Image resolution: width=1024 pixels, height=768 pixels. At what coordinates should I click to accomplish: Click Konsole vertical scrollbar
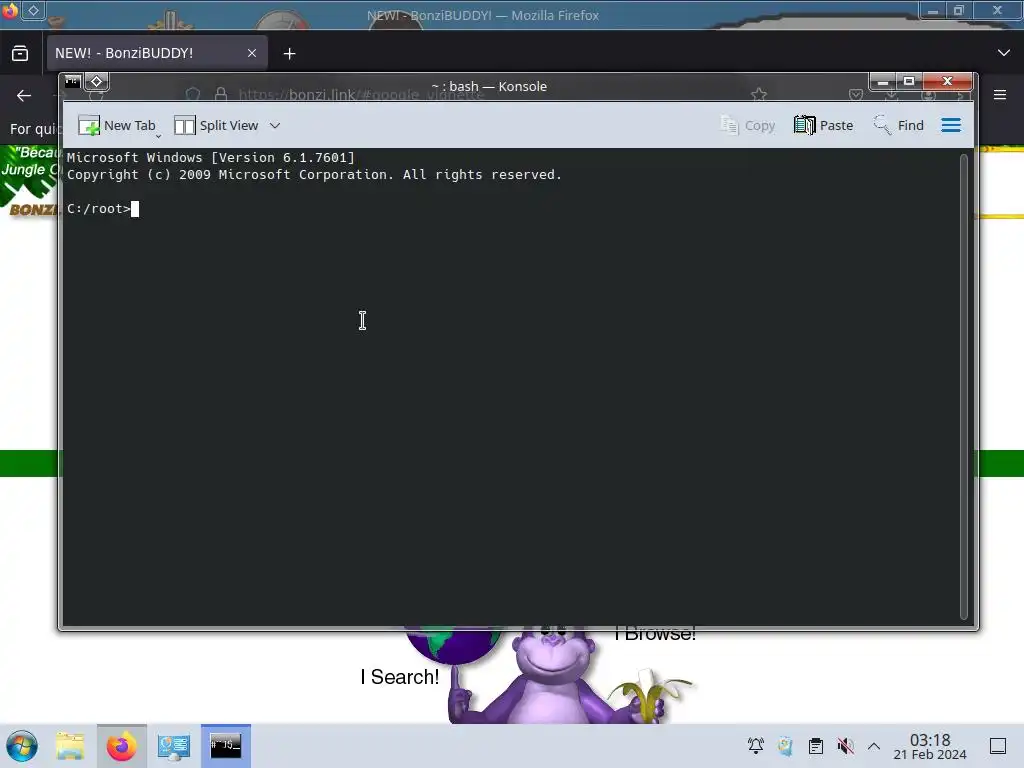pyautogui.click(x=963, y=387)
